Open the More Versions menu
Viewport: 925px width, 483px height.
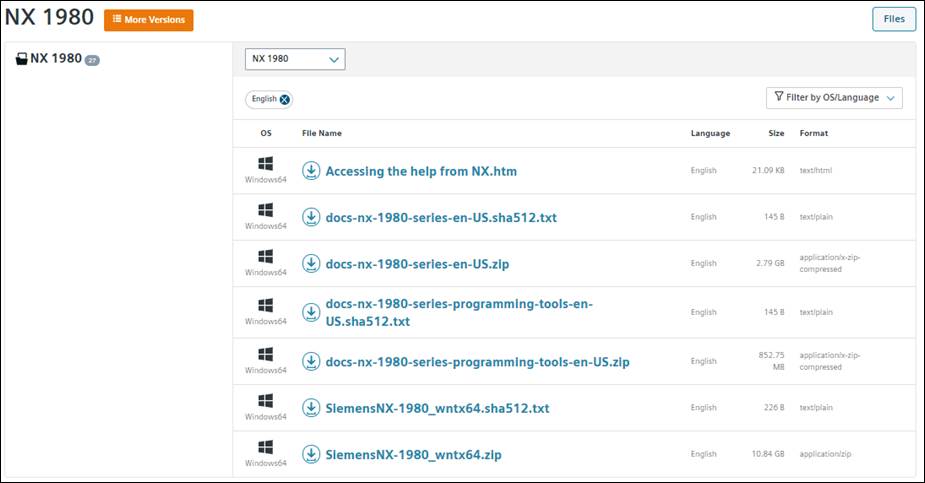pos(149,20)
